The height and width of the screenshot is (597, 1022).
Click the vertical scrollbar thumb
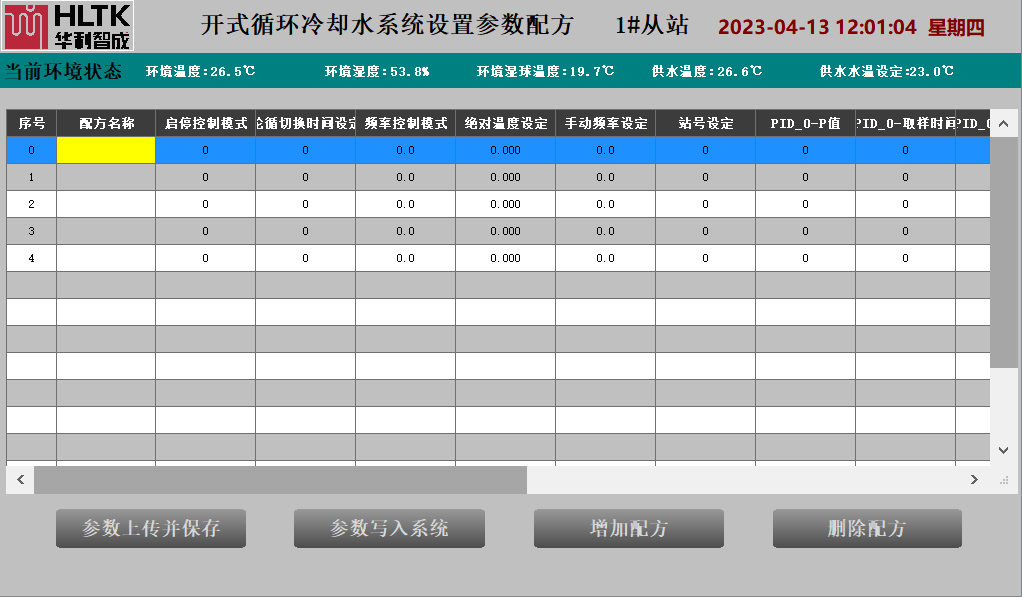point(1004,250)
